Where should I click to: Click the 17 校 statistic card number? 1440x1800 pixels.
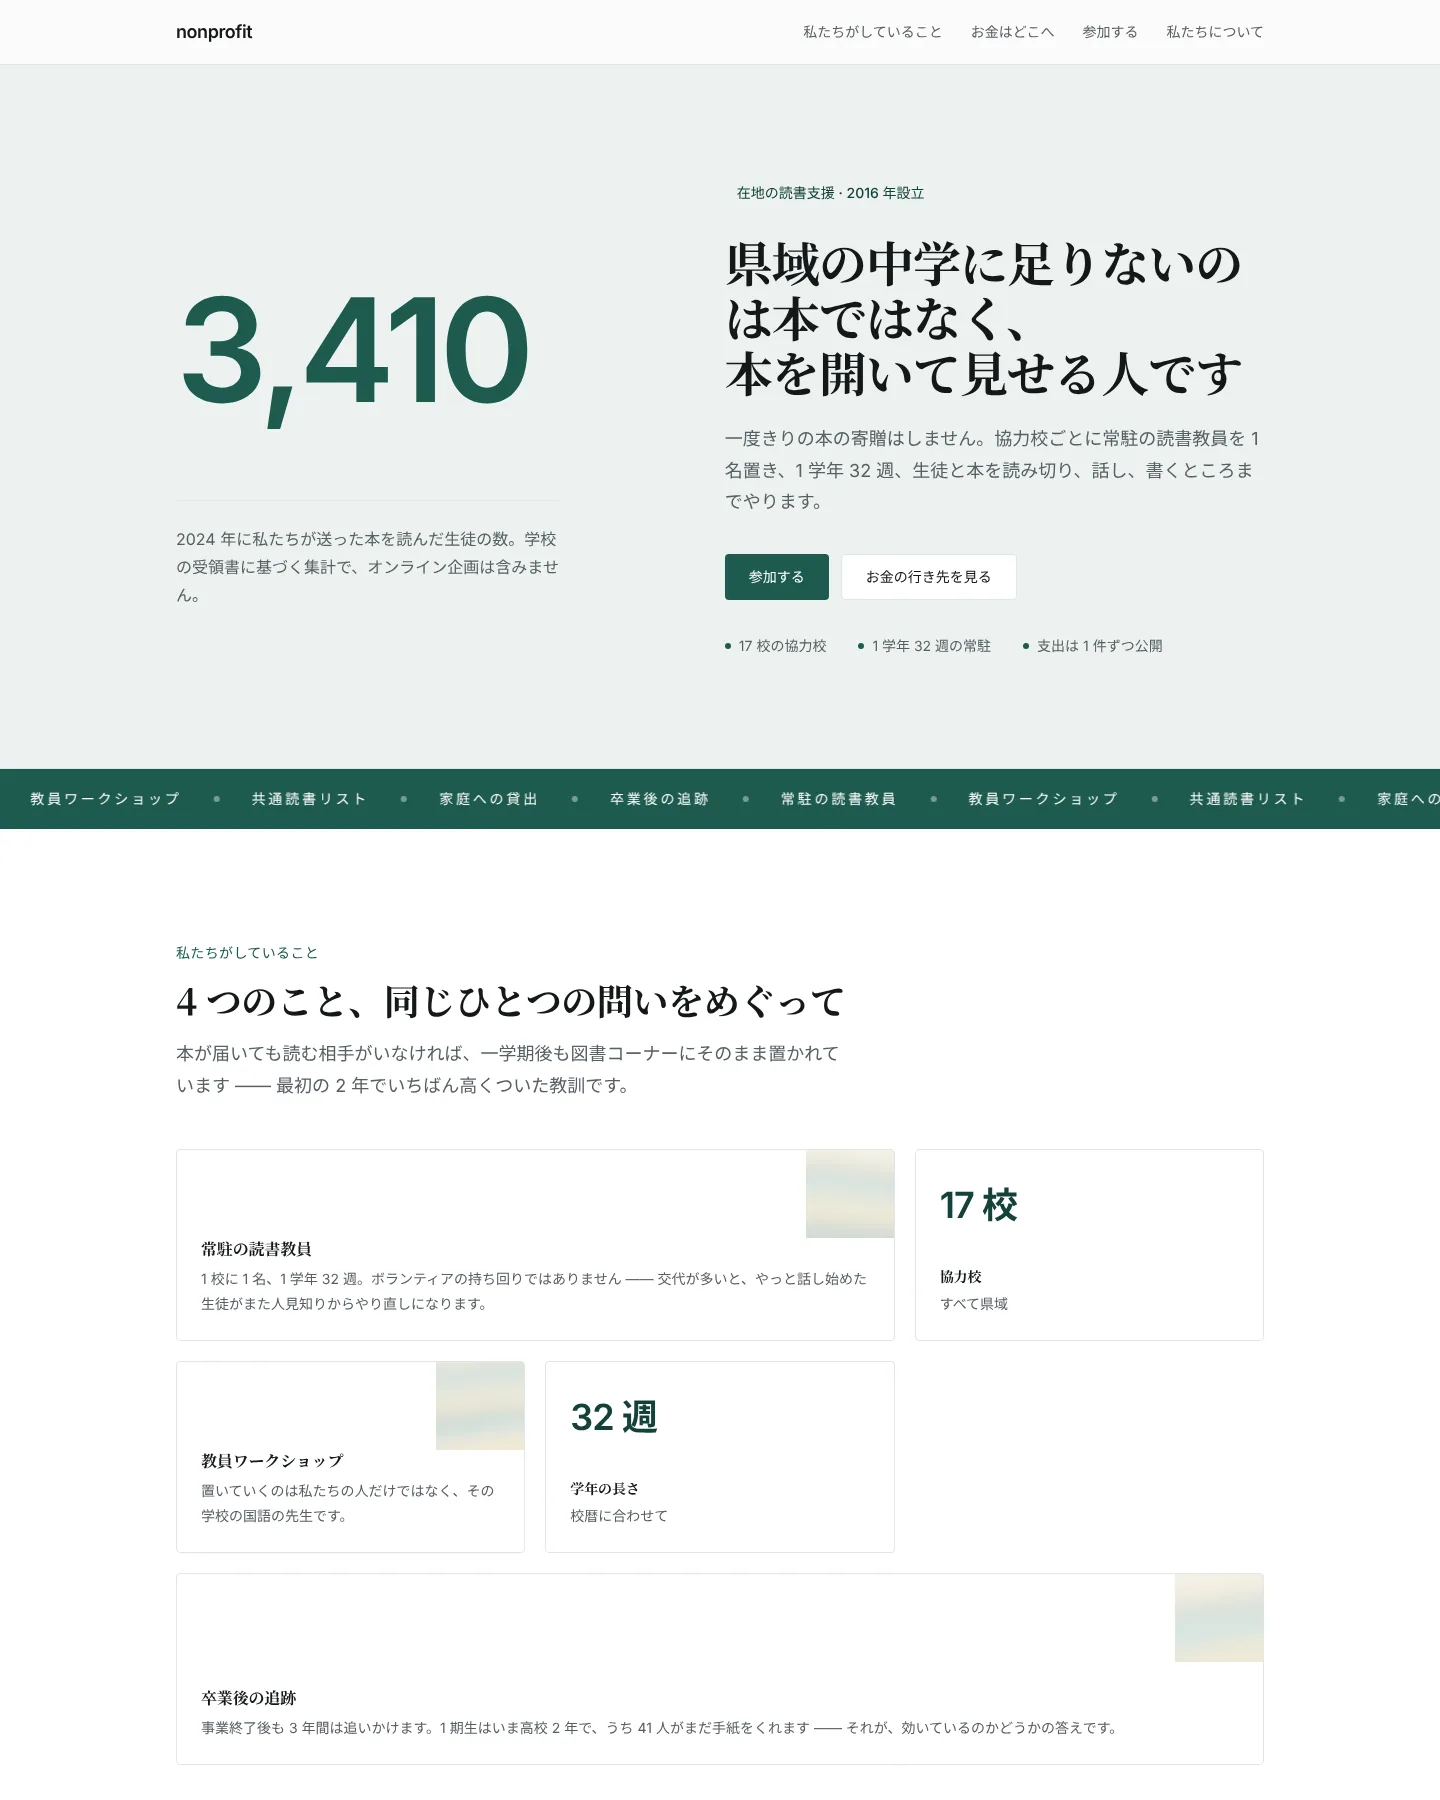(979, 1205)
